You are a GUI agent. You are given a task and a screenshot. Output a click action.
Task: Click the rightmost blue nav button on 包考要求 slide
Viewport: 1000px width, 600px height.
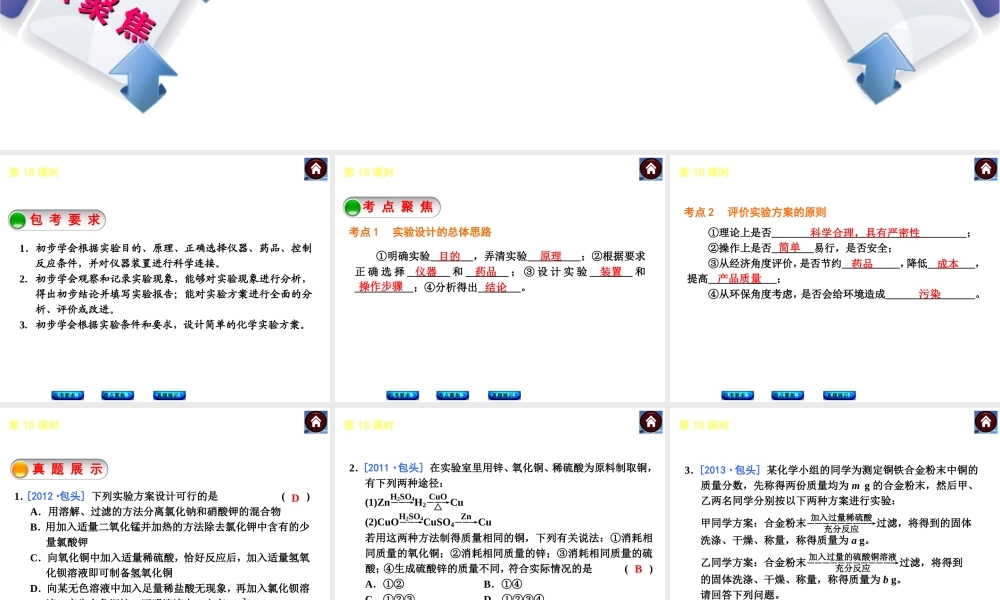point(169,395)
